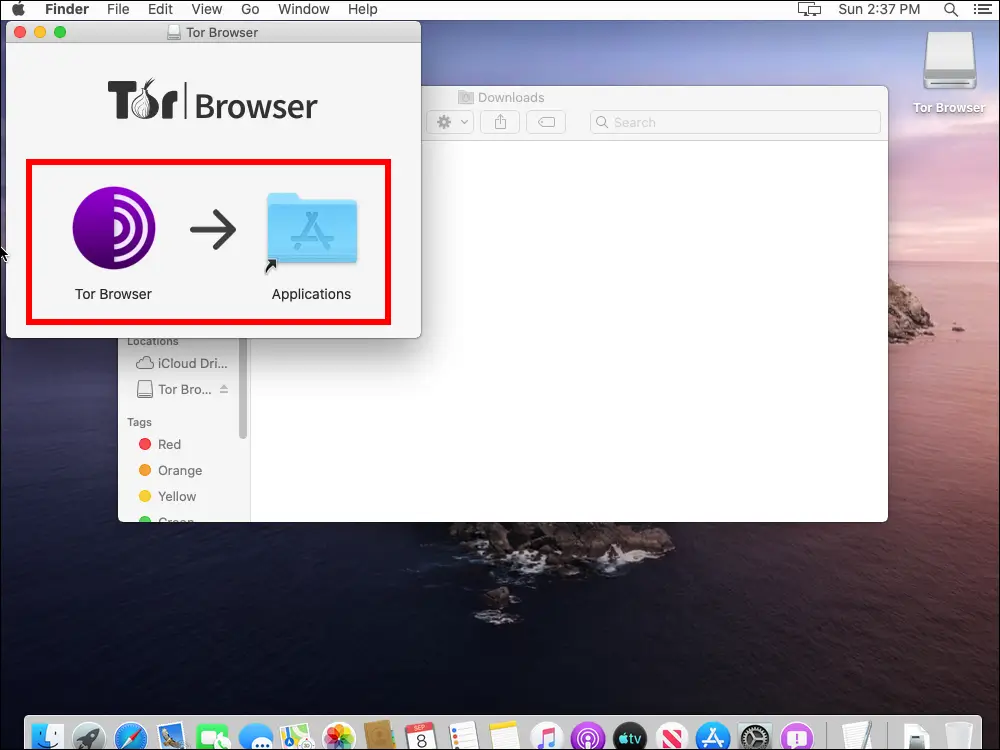Screen dimensions: 1000x750
Task: Click the Tags section heading in sidebar
Action: (x=139, y=422)
